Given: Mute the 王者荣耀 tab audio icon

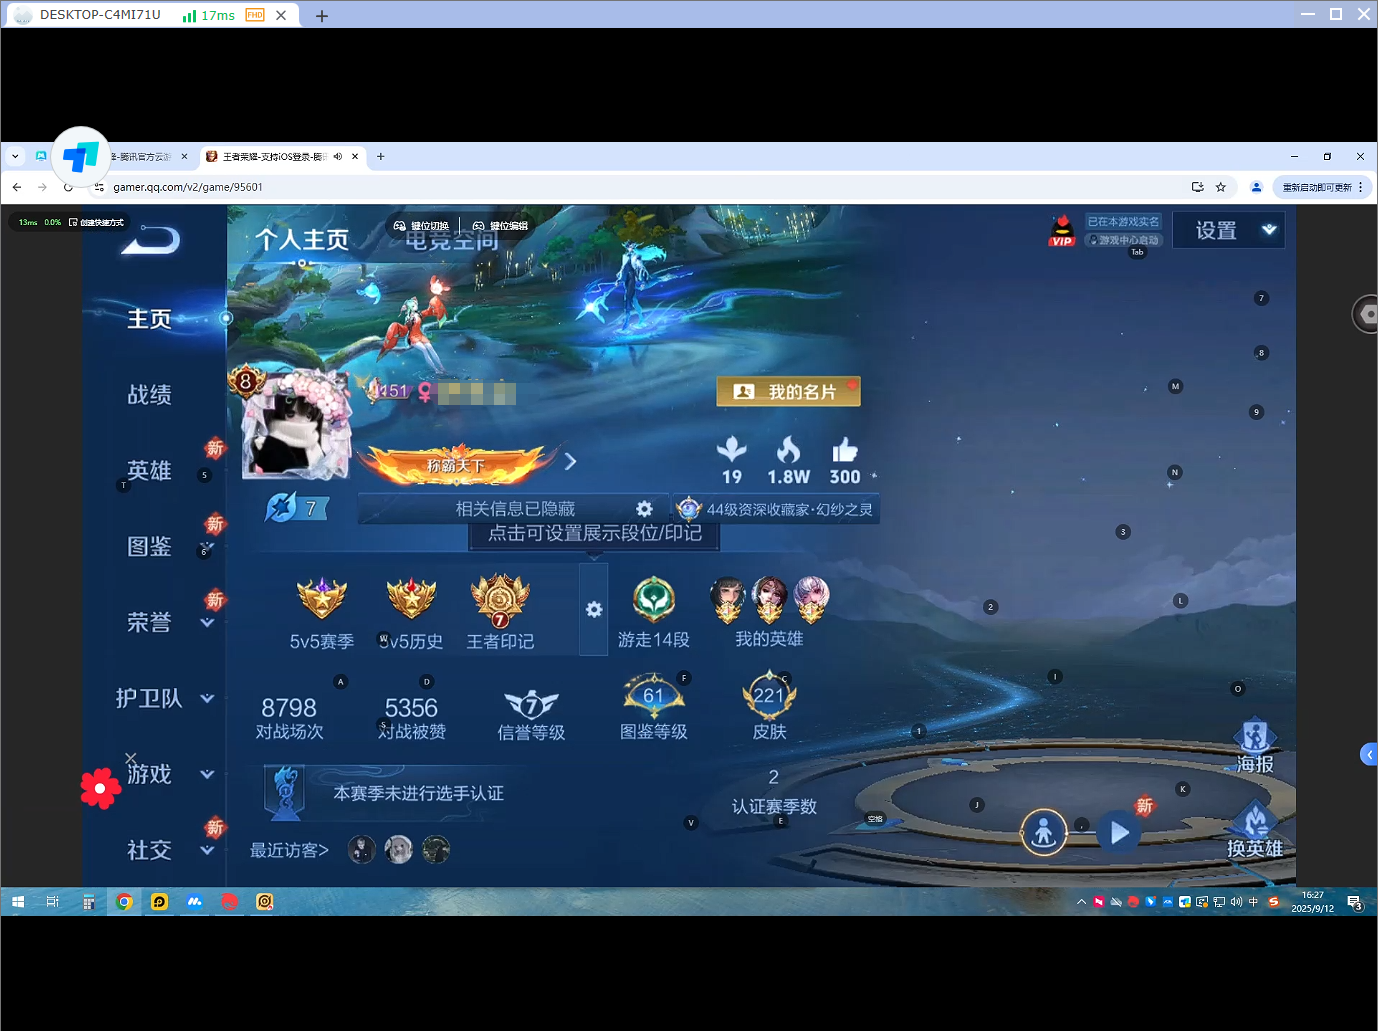Looking at the screenshot, I should (338, 157).
